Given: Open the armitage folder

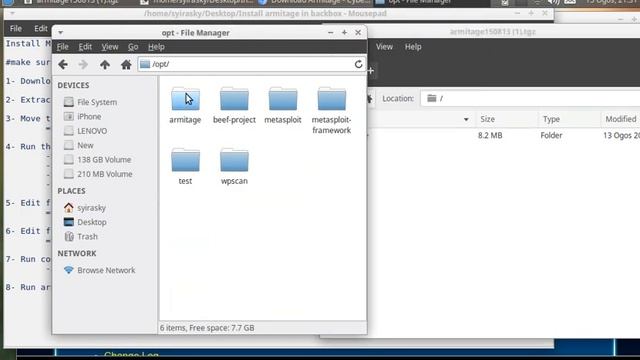Looking at the screenshot, I should point(185,106).
